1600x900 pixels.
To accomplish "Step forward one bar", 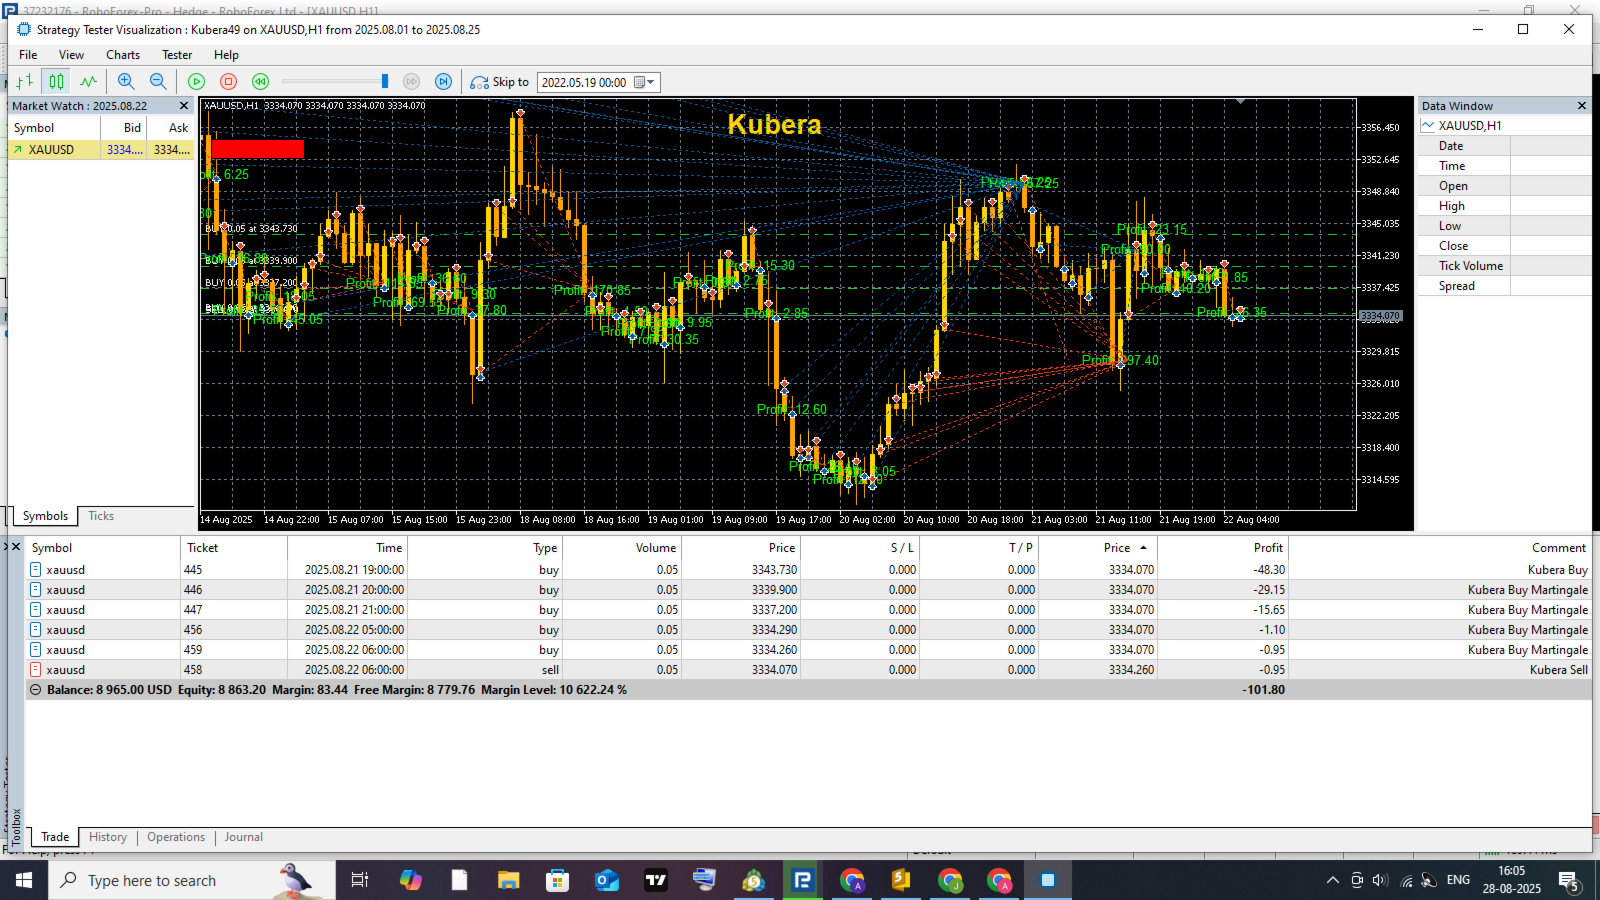I will click(x=443, y=82).
